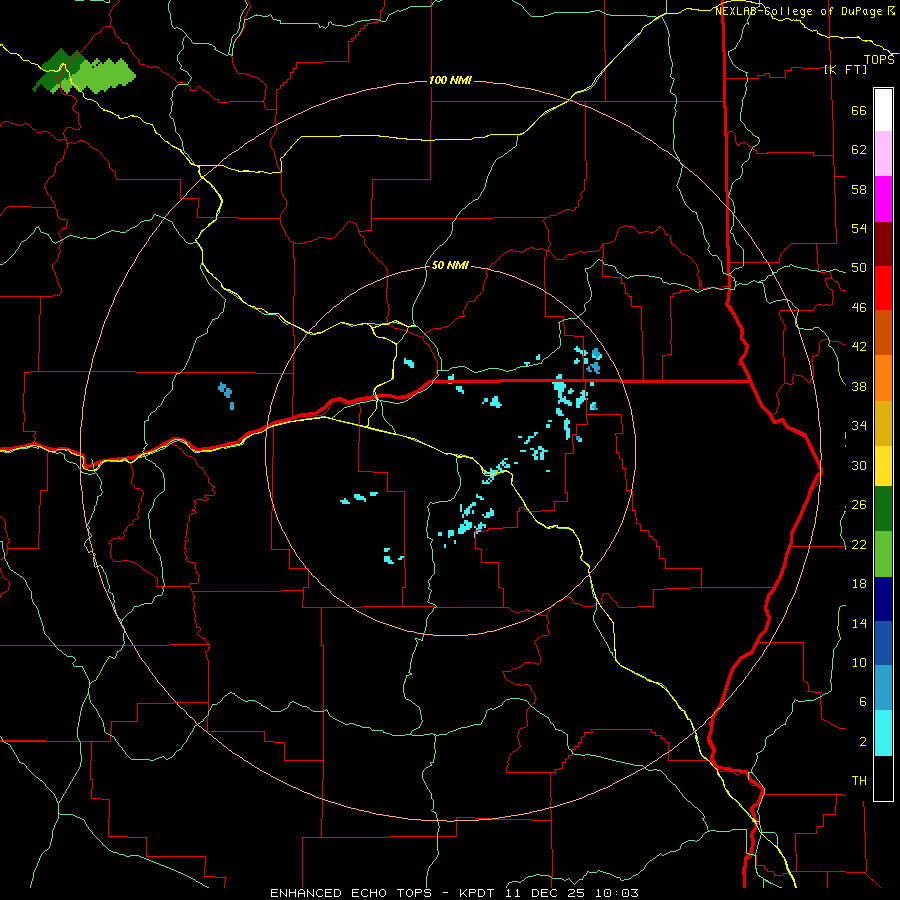Click the legend value '26'
Viewport: 900px width, 900px height.
(x=859, y=505)
